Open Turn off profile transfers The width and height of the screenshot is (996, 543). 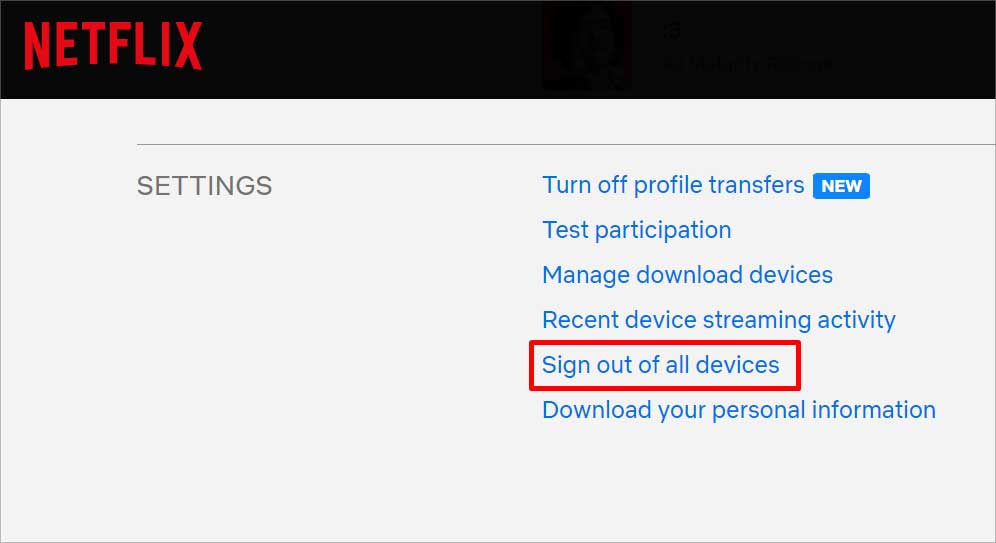(x=673, y=185)
